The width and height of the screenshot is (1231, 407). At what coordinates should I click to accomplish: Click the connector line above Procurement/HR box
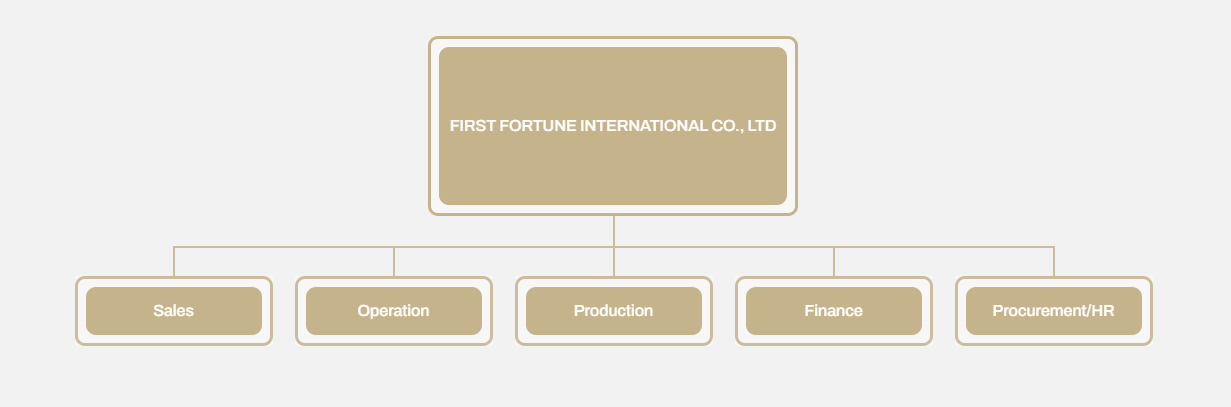[x=1054, y=261]
